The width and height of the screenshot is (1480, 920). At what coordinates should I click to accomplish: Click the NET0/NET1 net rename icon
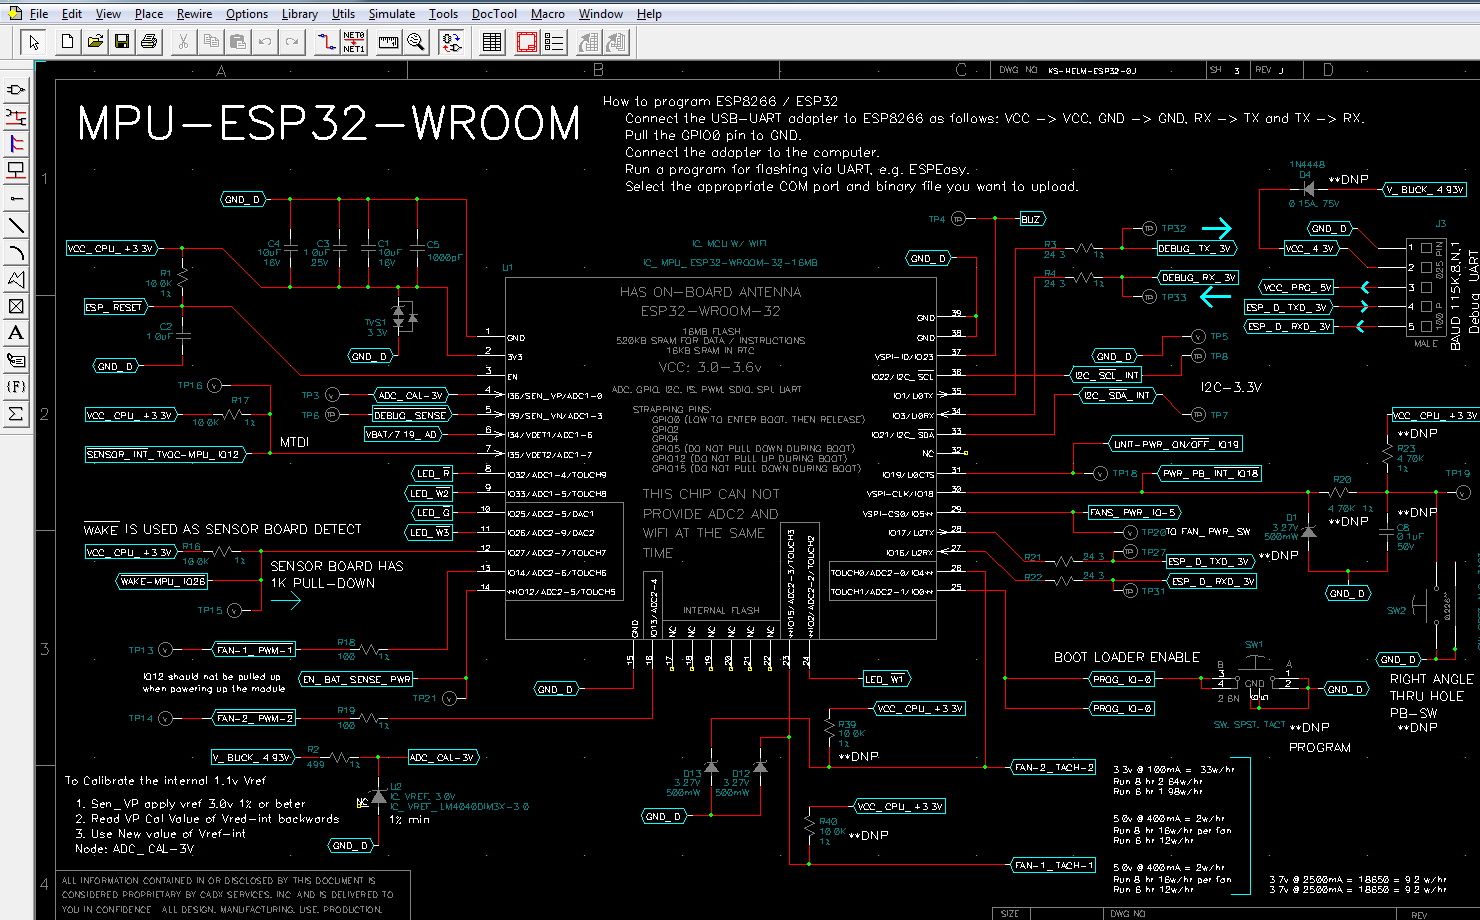coord(354,42)
